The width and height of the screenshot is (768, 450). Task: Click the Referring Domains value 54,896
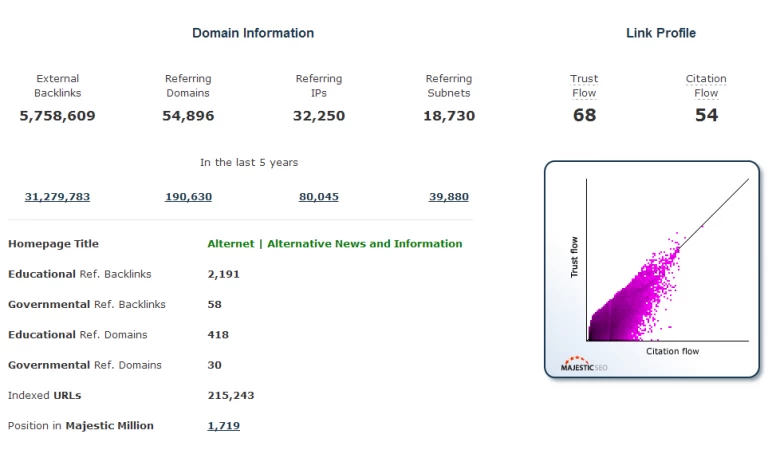(189, 116)
